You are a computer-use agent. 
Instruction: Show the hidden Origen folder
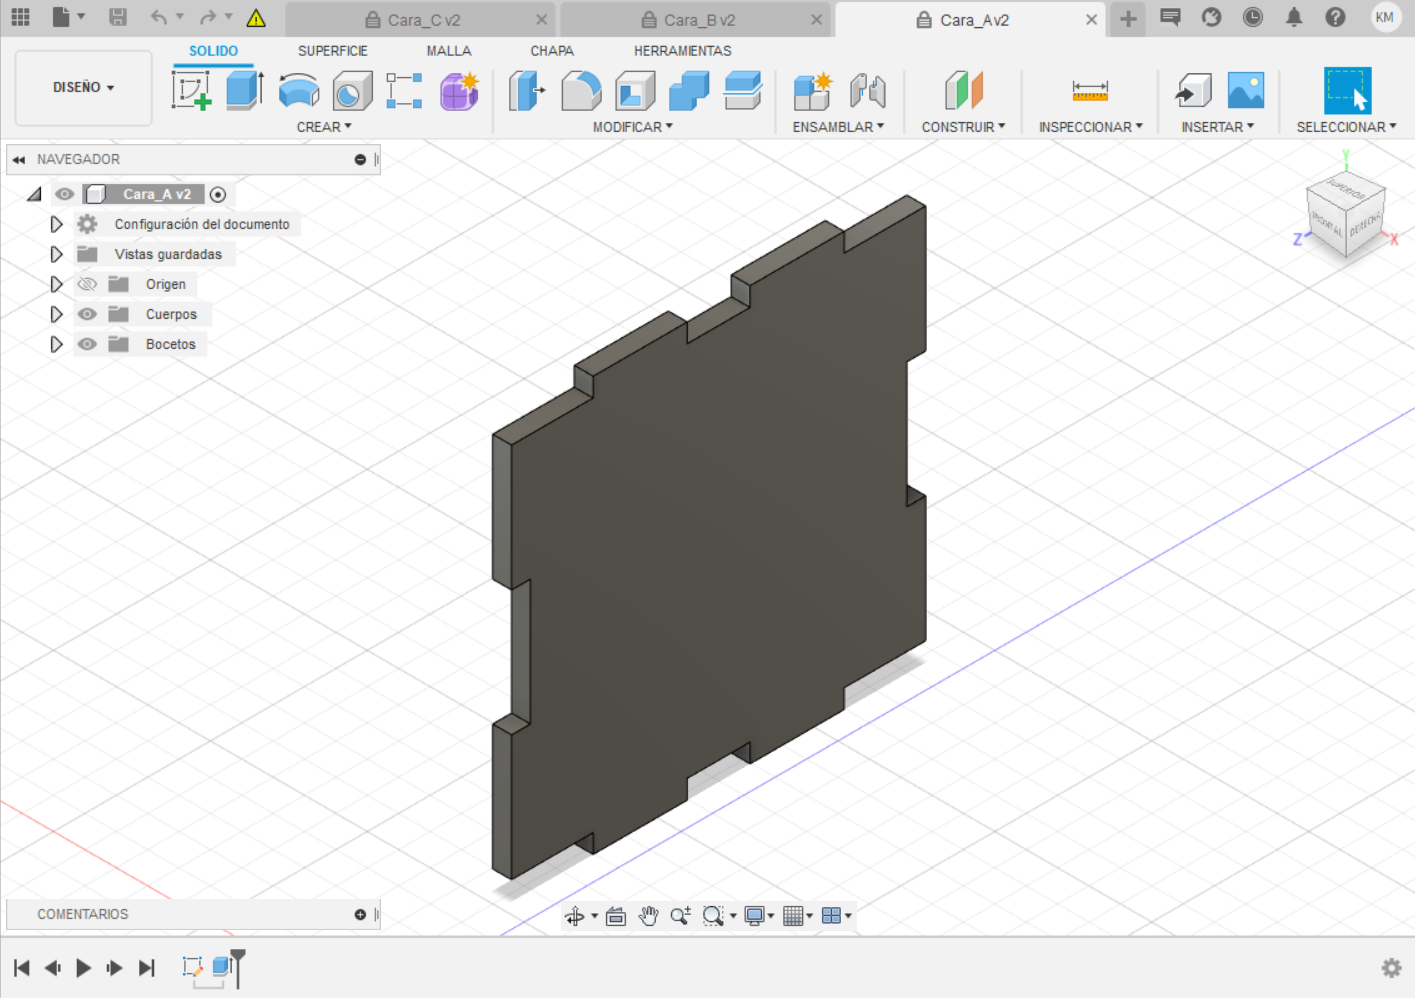click(x=87, y=284)
